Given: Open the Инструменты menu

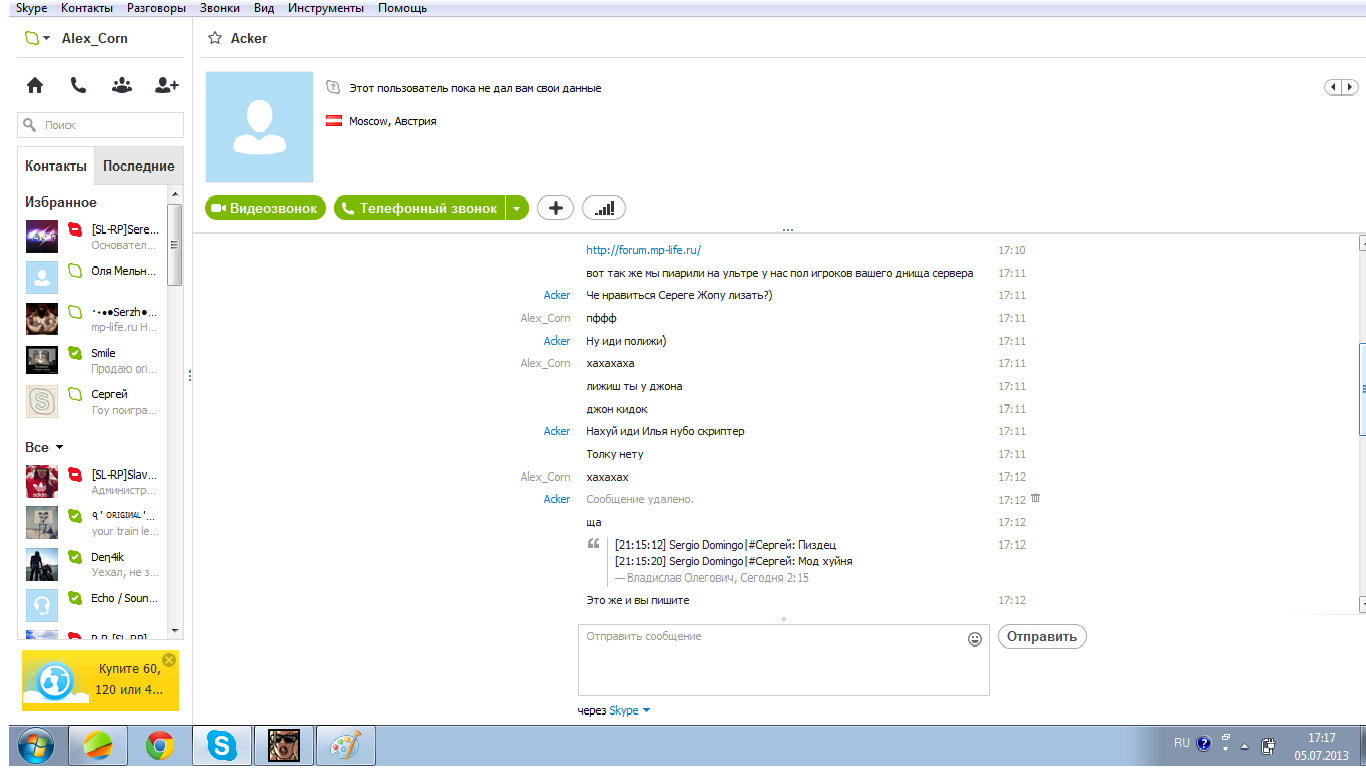Looking at the screenshot, I should pos(325,8).
